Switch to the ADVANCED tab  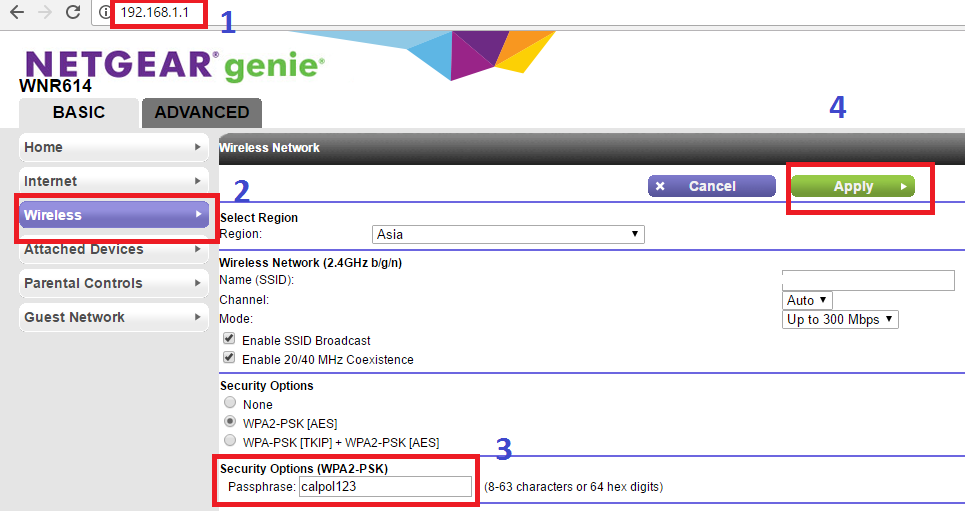click(x=202, y=113)
